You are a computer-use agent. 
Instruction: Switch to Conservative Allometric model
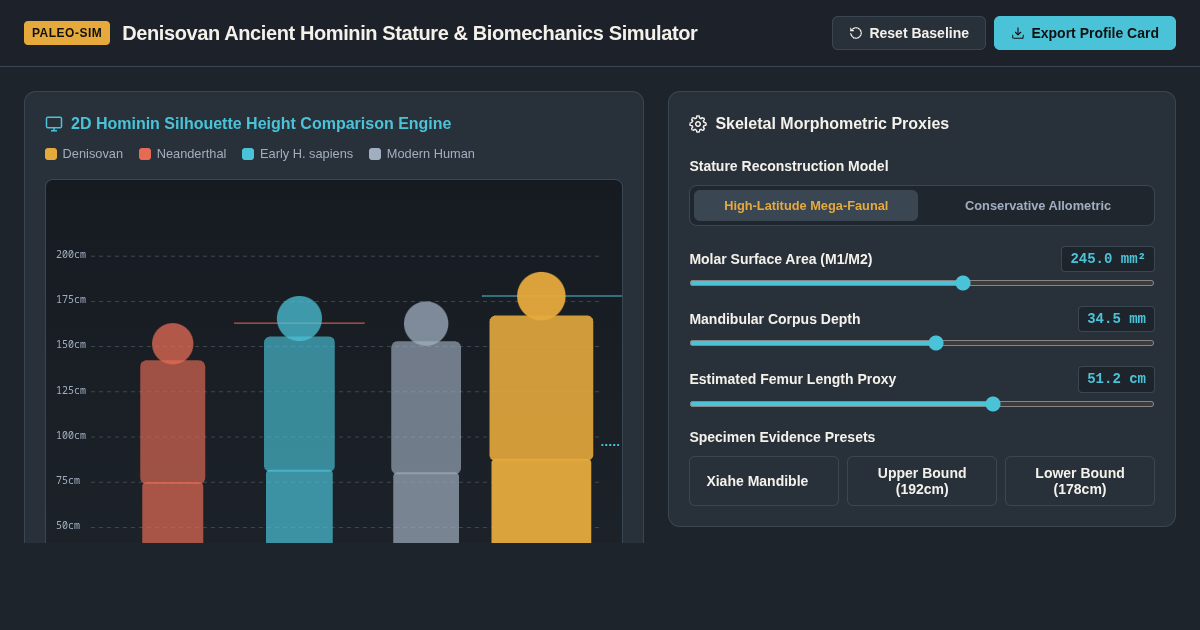click(1038, 205)
